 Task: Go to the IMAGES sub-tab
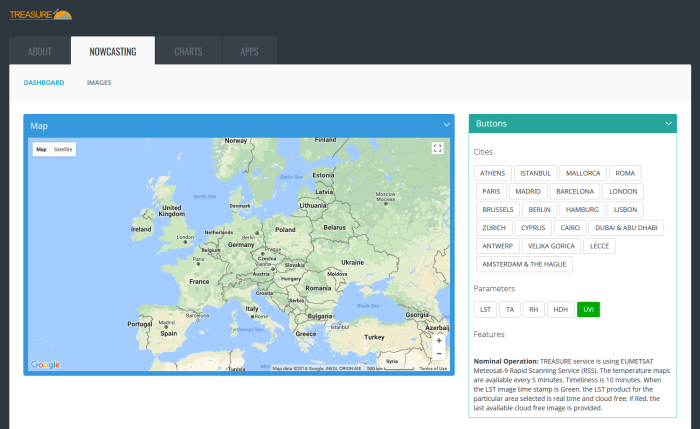[x=99, y=83]
